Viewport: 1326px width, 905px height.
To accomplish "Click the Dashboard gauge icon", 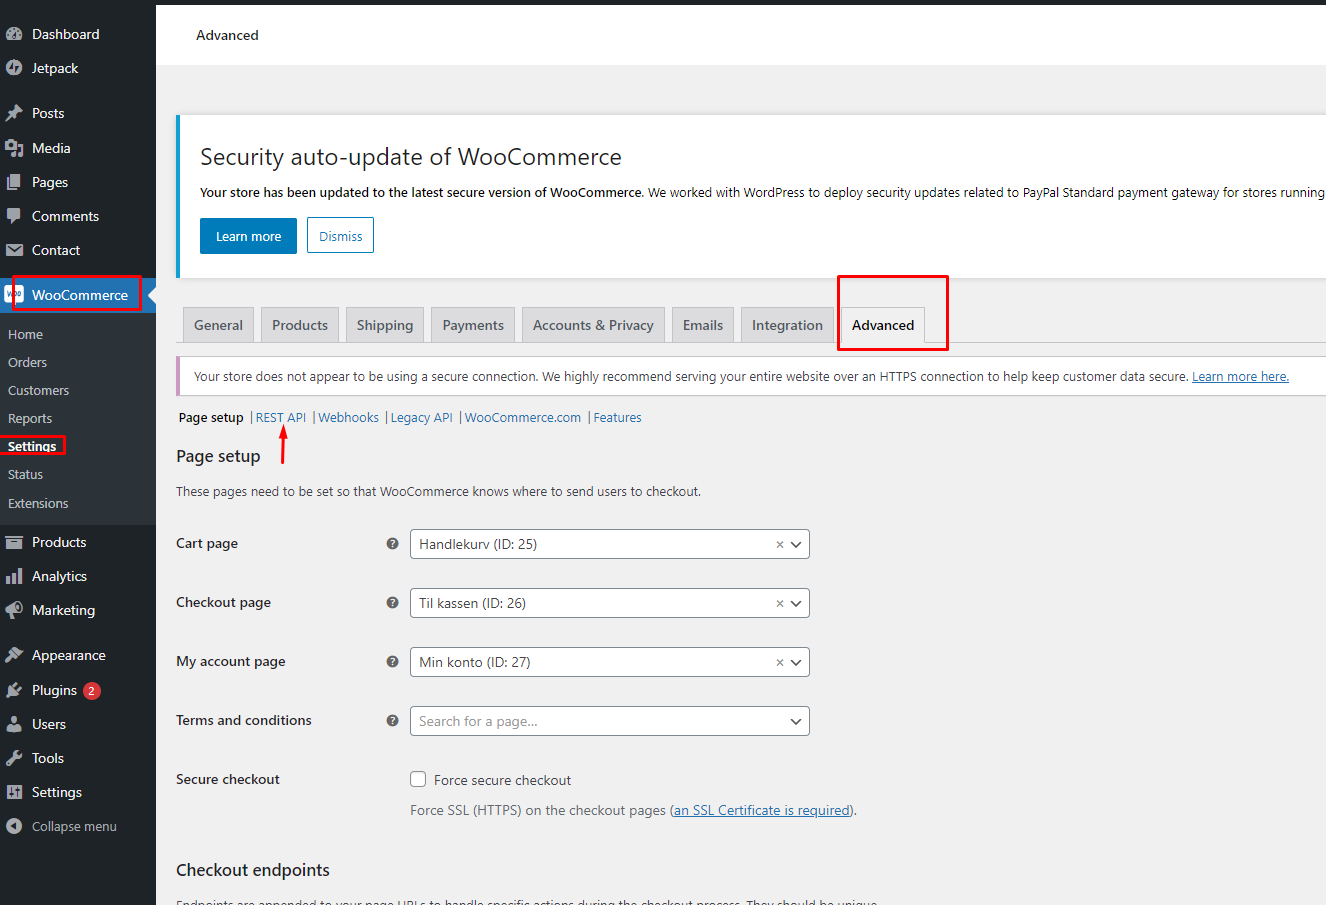I will tap(14, 34).
